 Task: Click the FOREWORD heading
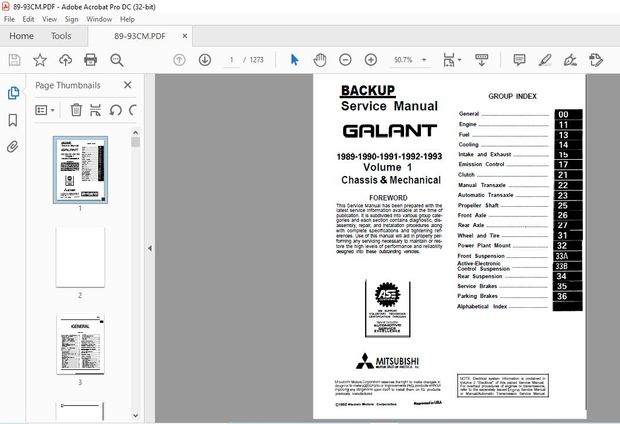point(388,198)
